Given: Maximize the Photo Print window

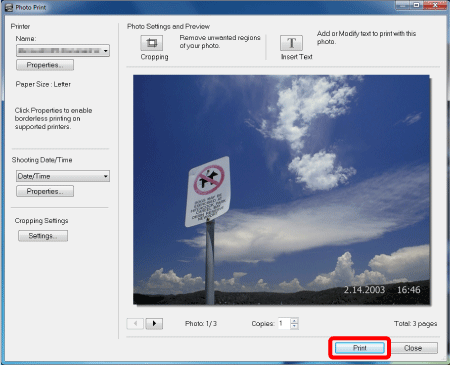Looking at the screenshot, I should click(416, 5).
